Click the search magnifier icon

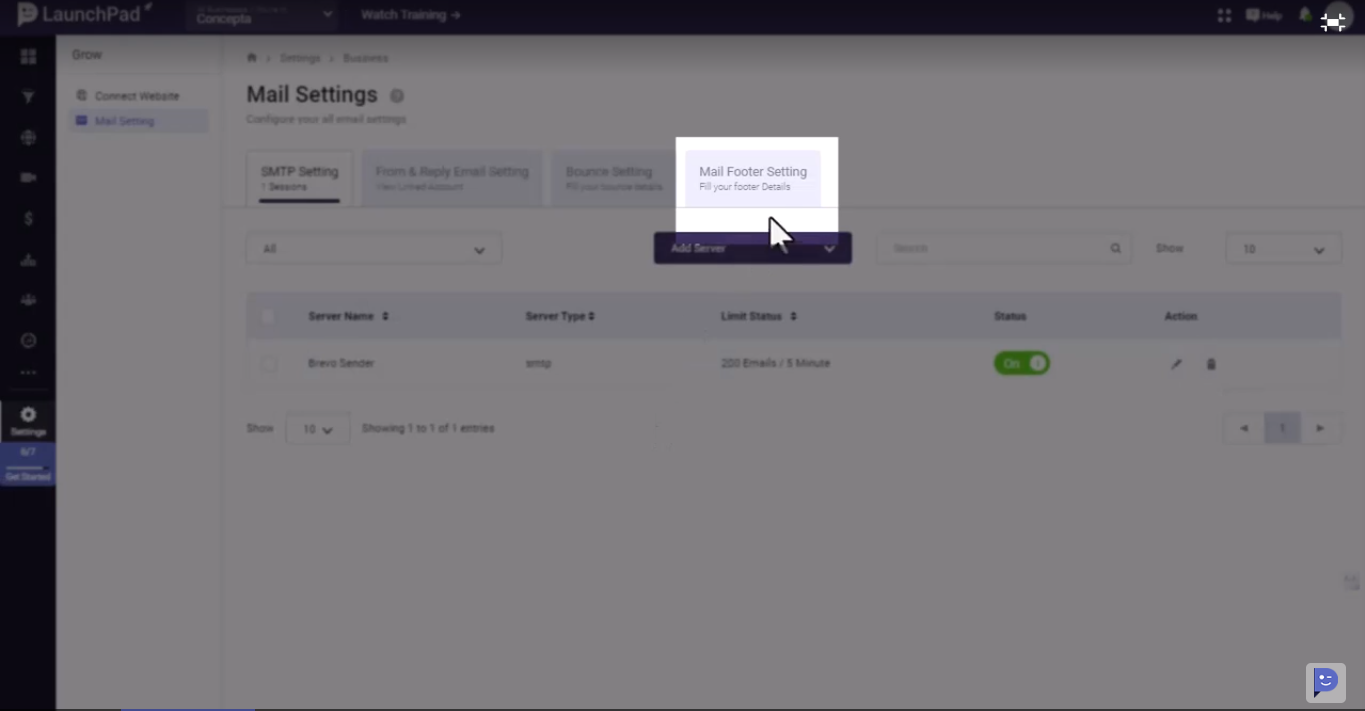point(1115,248)
